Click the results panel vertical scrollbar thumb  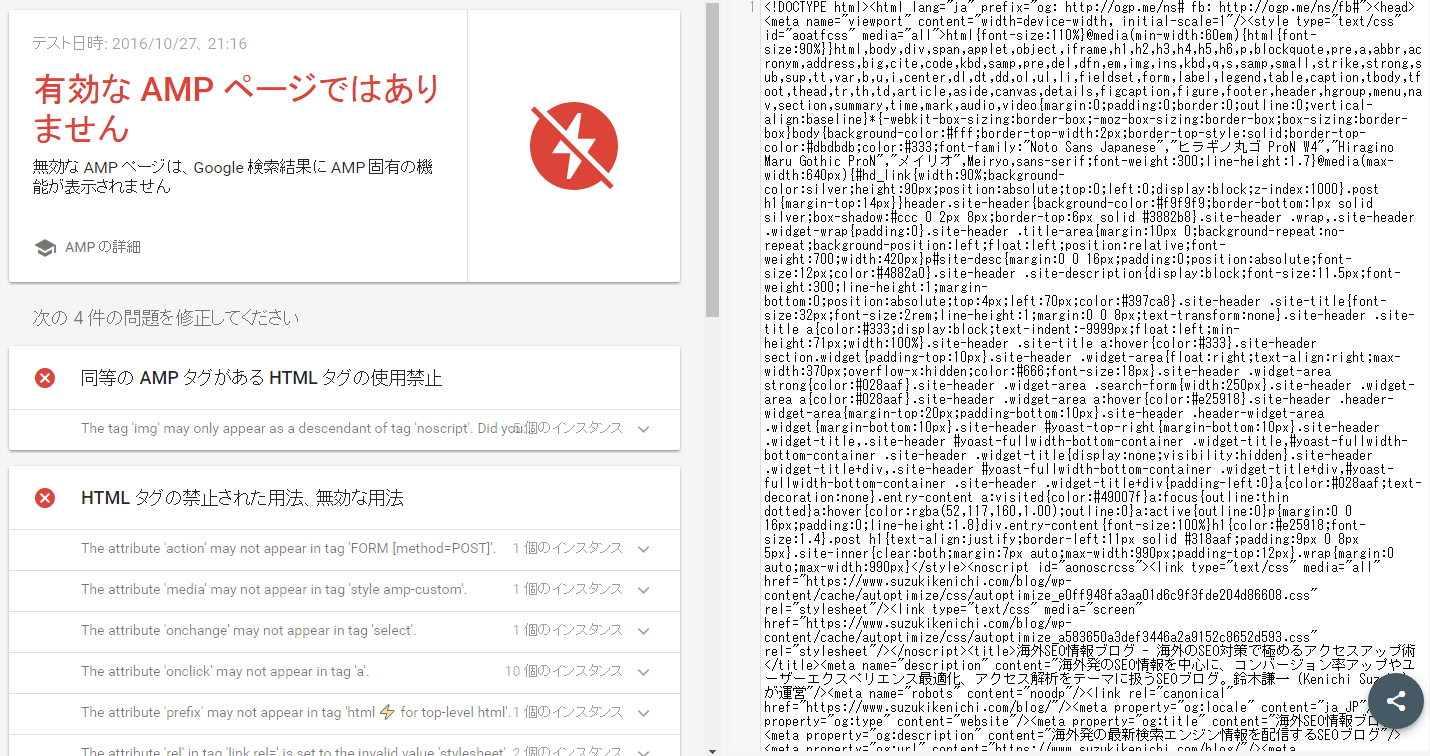(712, 160)
